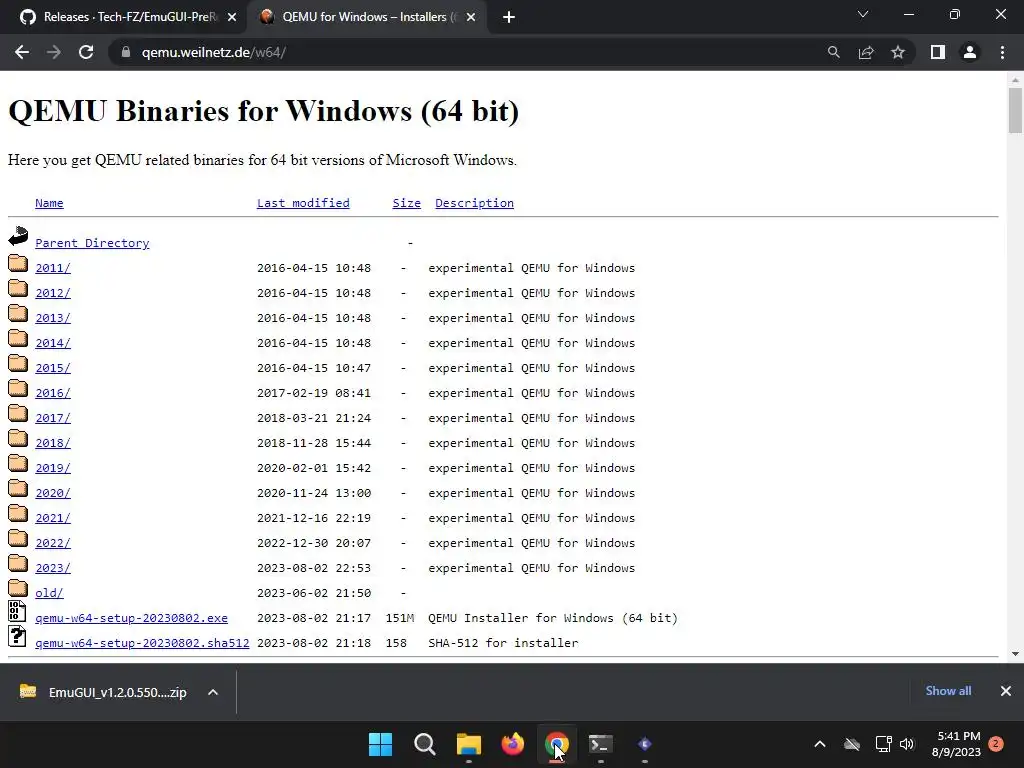Viewport: 1024px width, 768px height.
Task: Open the 2019/ folder
Action: coord(53,468)
